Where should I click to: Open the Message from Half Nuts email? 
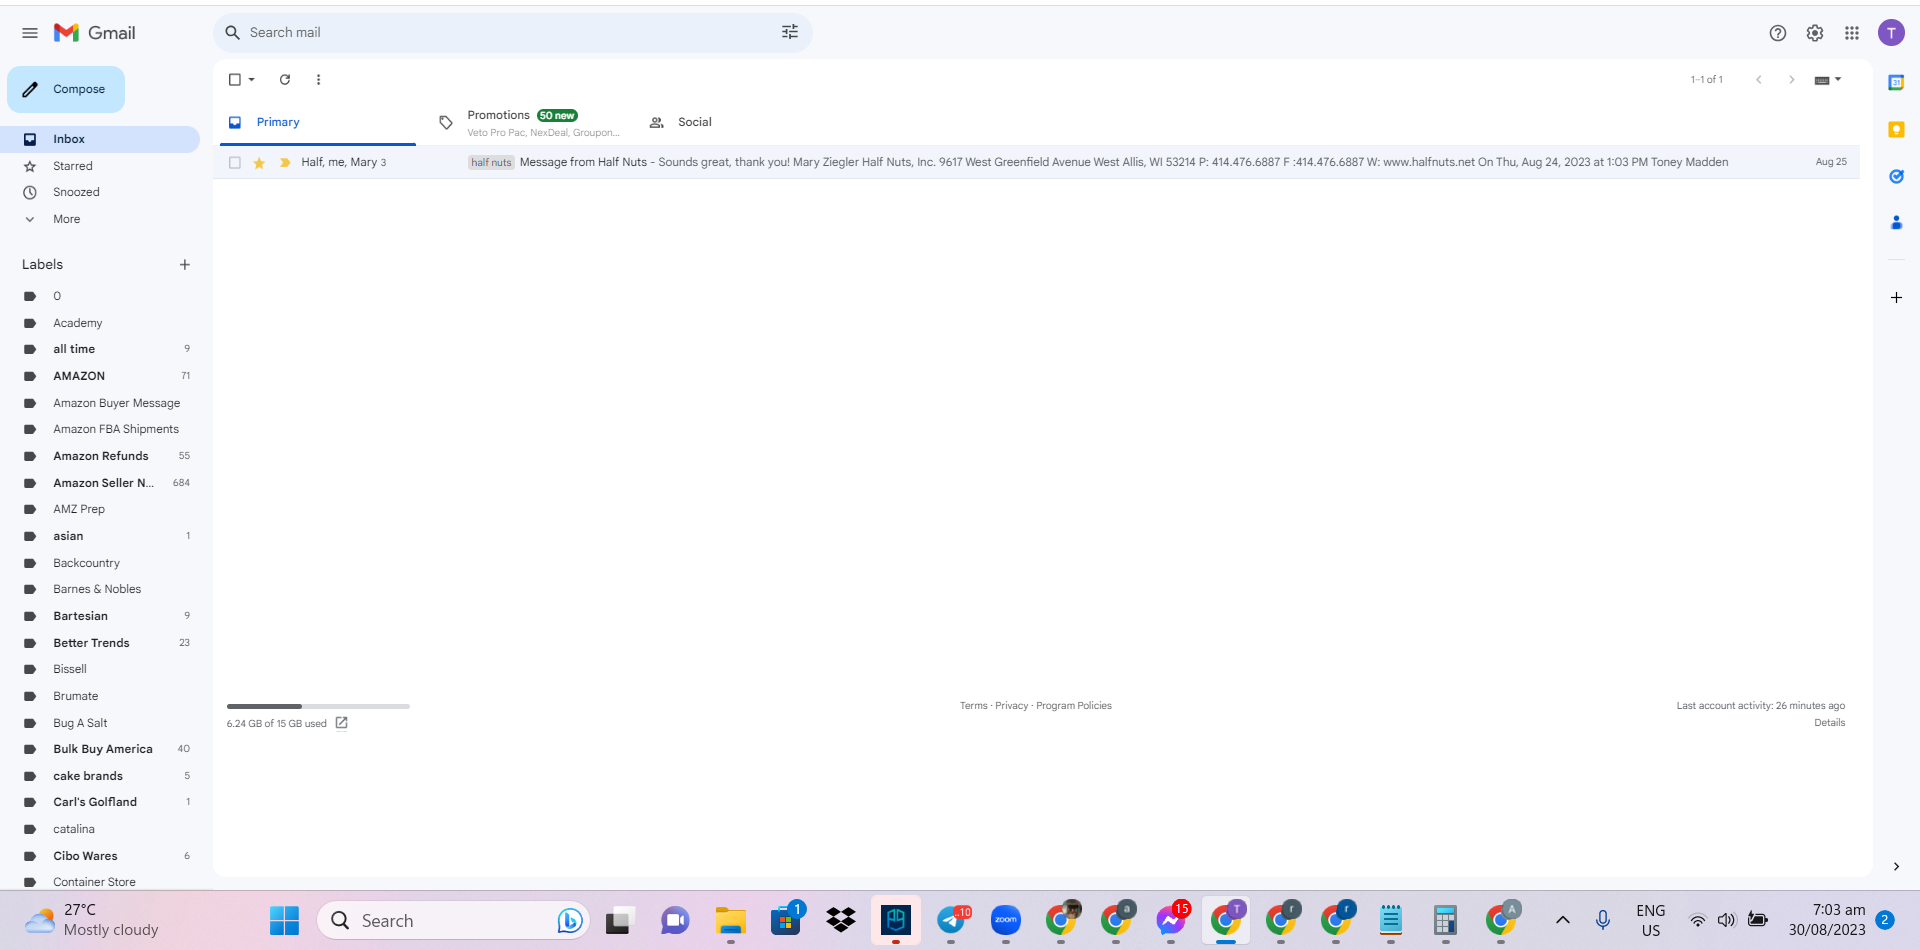[1036, 162]
